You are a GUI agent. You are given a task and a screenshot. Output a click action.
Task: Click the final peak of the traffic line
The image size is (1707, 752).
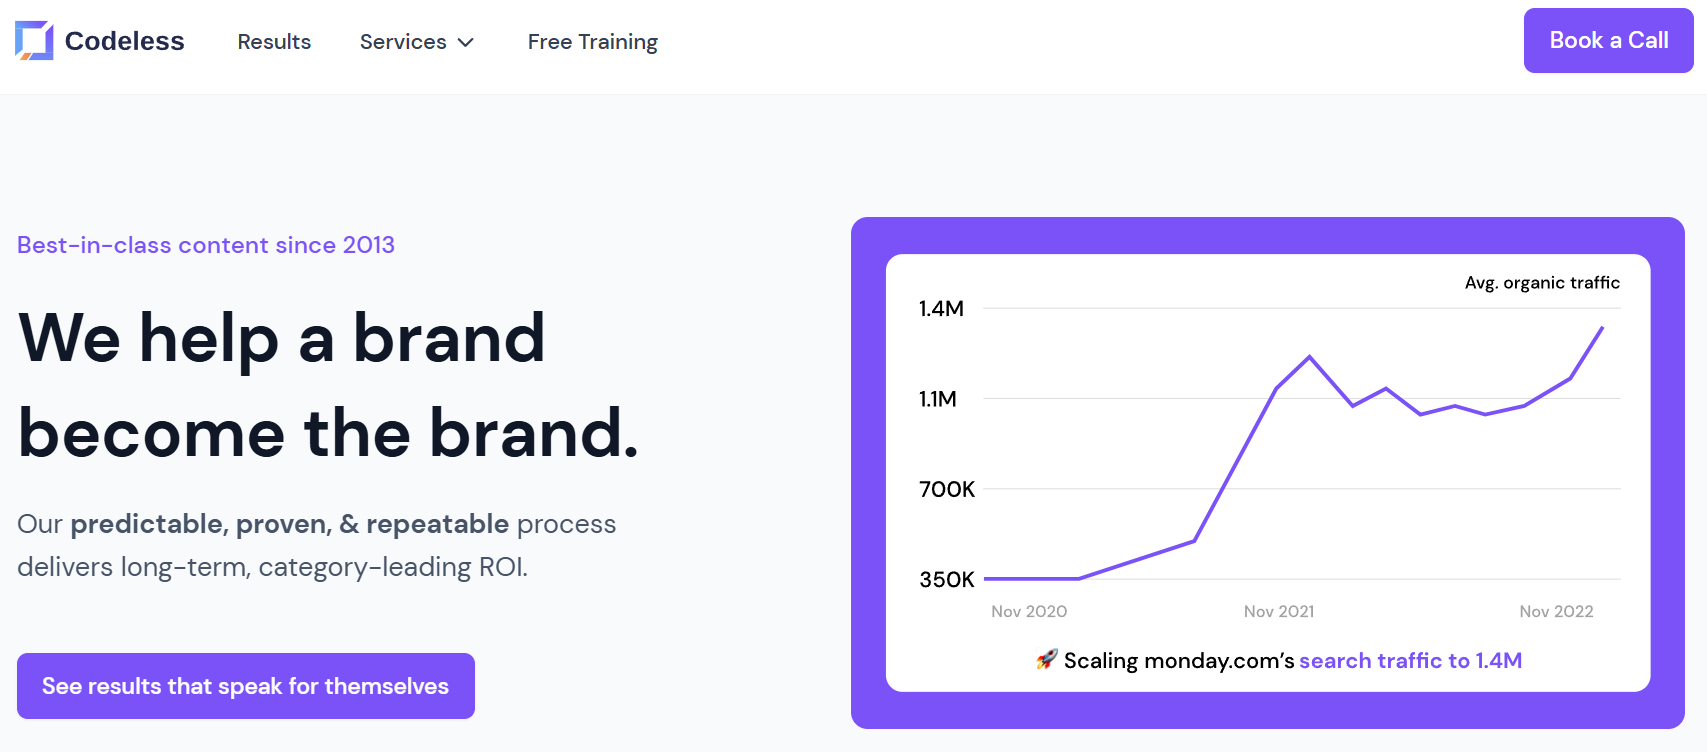pyautogui.click(x=1602, y=328)
